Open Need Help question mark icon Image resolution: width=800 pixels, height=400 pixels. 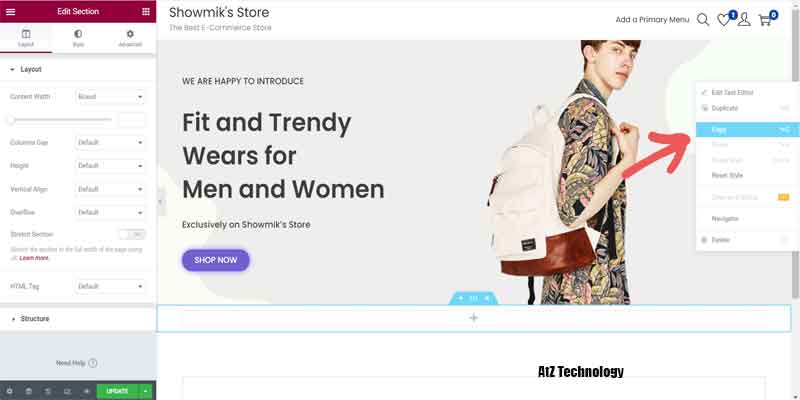(x=93, y=363)
